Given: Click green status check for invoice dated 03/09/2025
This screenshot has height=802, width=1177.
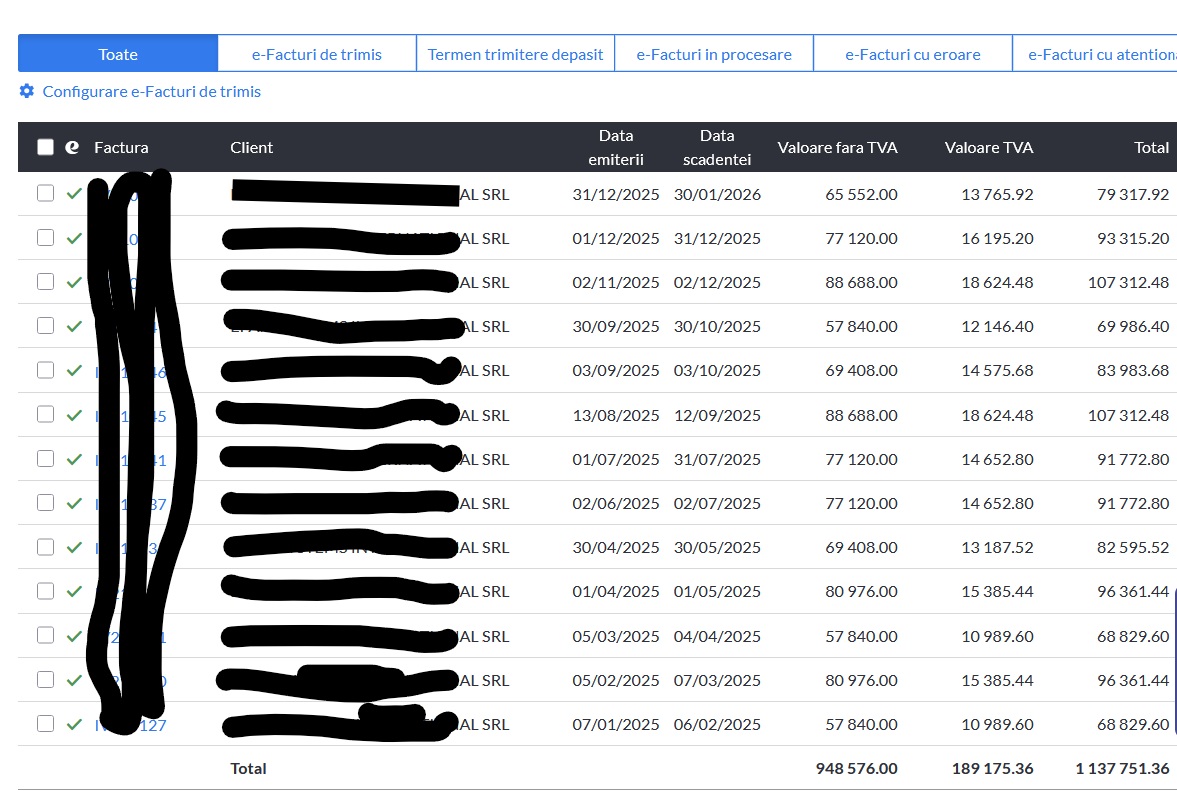Looking at the screenshot, I should 73,370.
